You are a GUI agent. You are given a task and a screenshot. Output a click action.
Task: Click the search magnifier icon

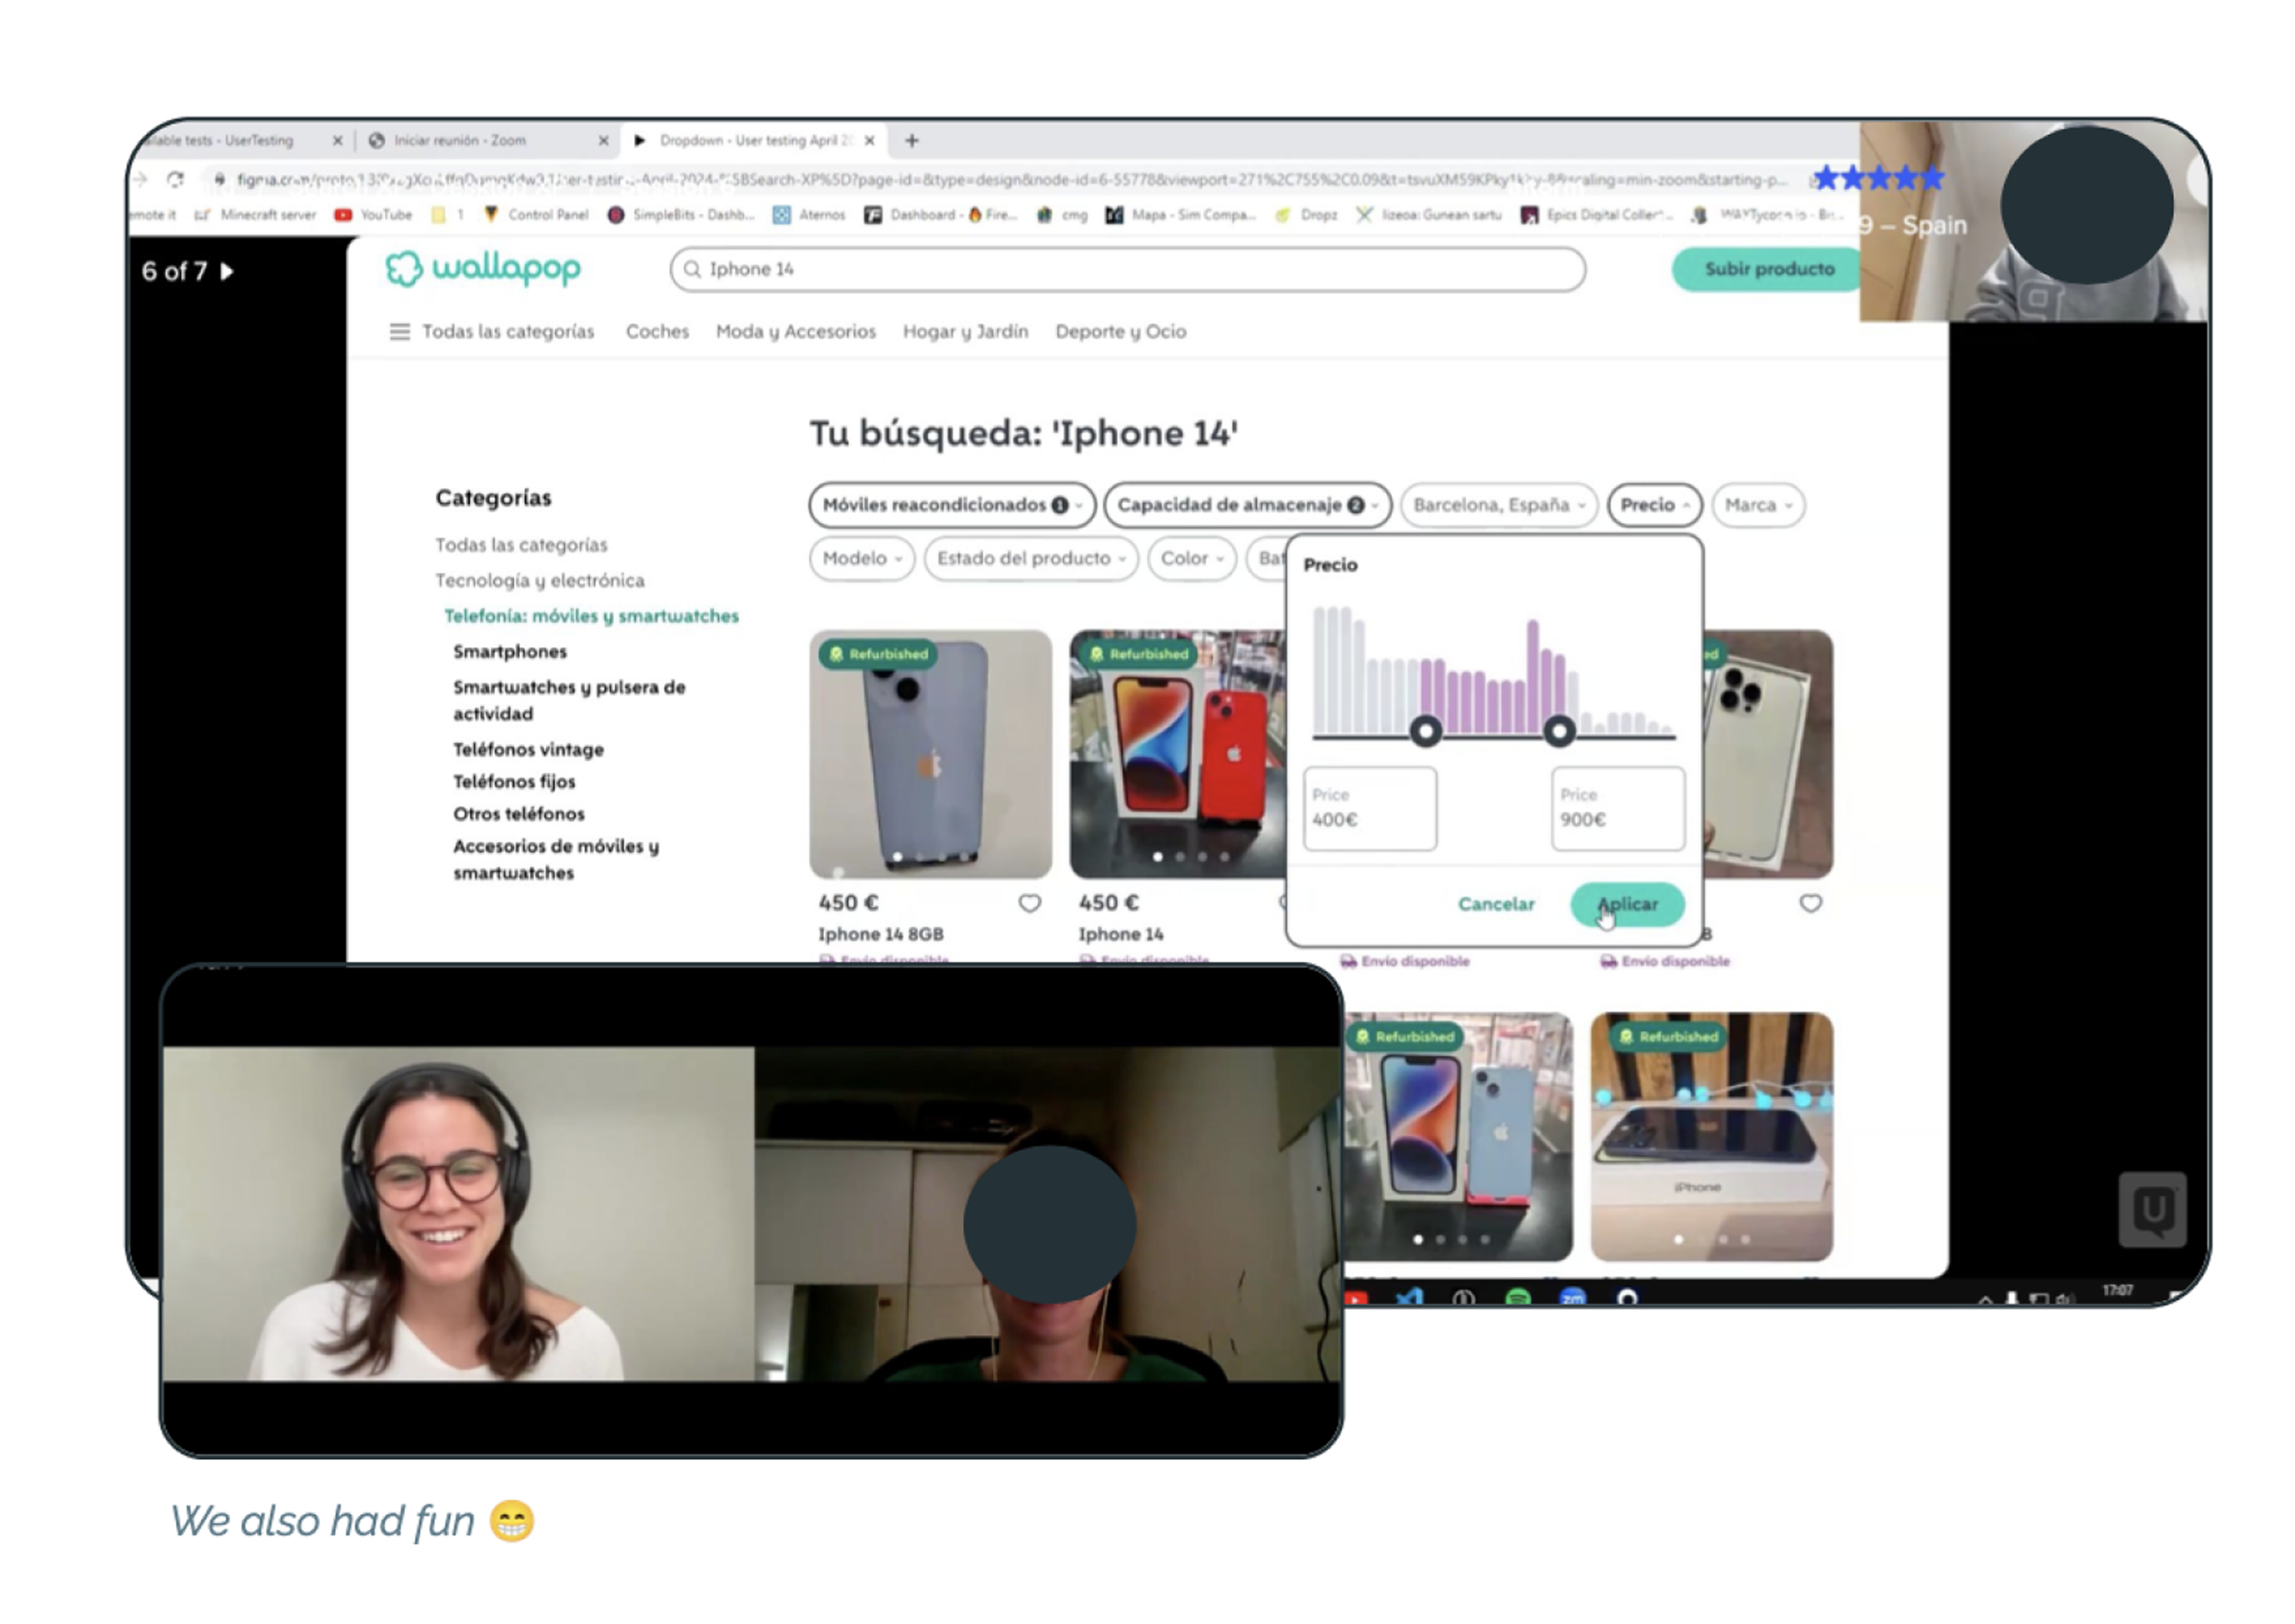691,269
